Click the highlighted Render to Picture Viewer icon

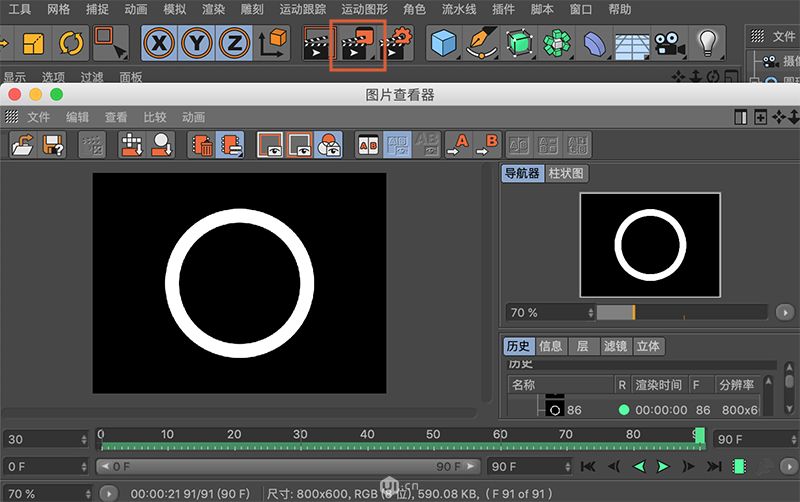click(357, 44)
